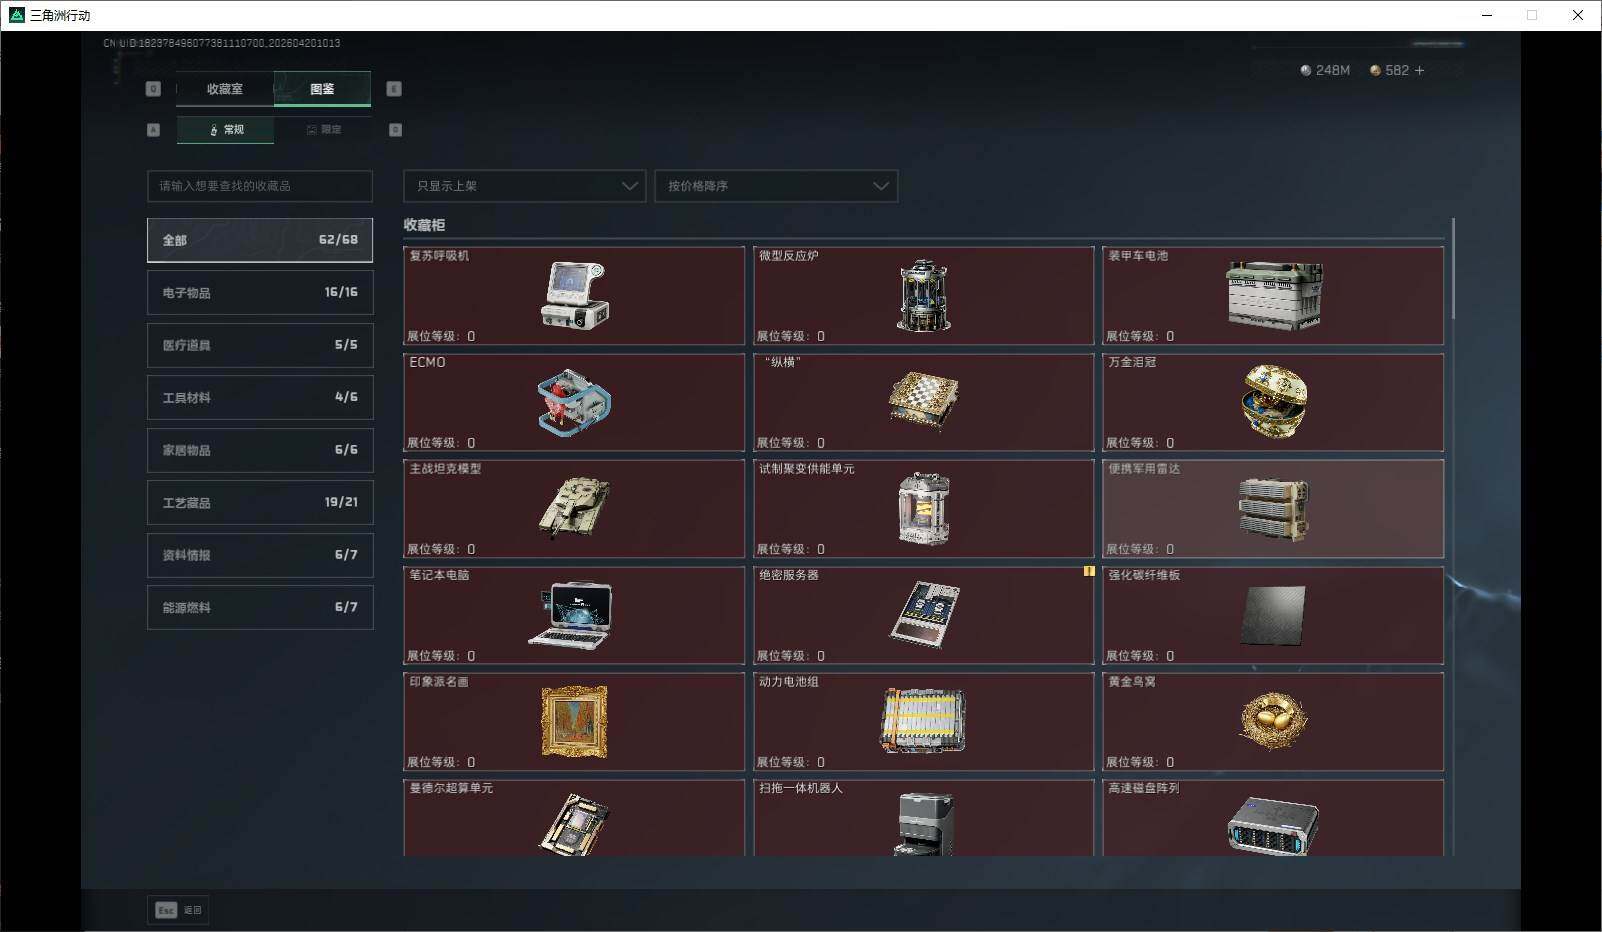Select the 扫拖一体机器人 robot icon
The image size is (1602, 932).
point(924,824)
